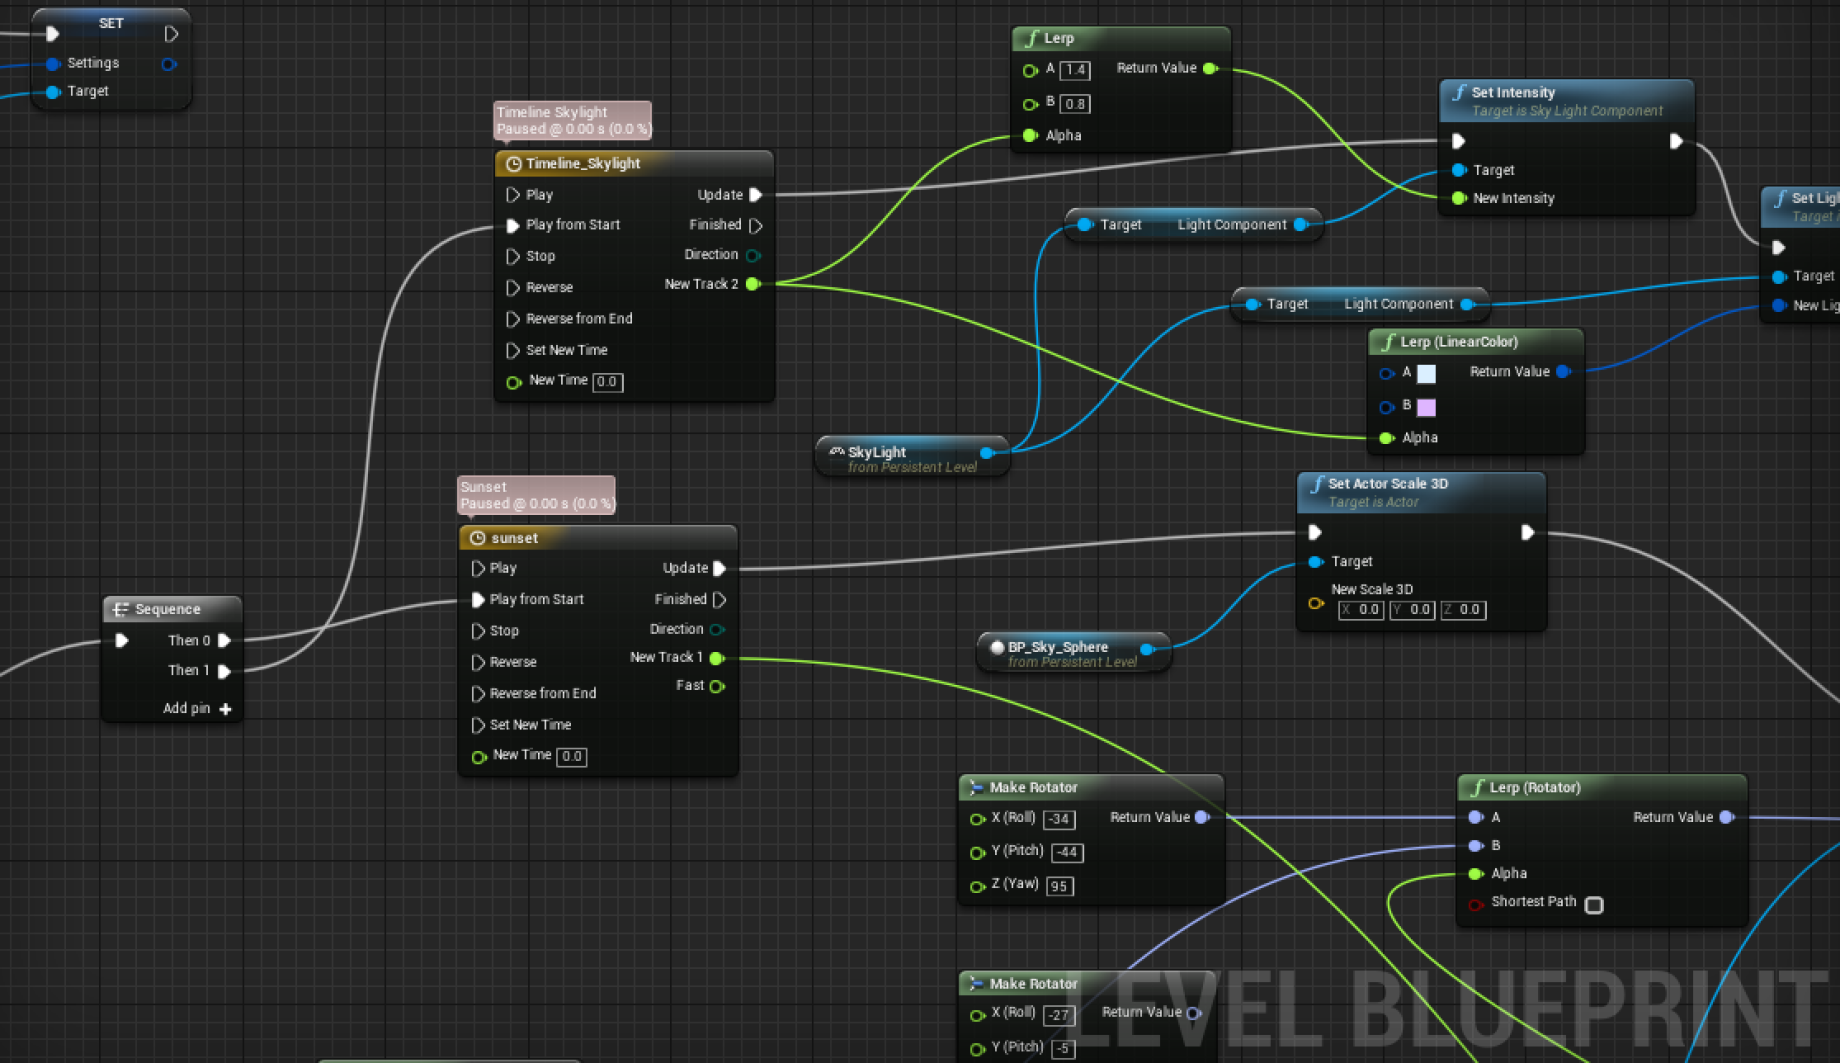Click the SET node exec output pin
The width and height of the screenshot is (1840, 1063).
(171, 34)
